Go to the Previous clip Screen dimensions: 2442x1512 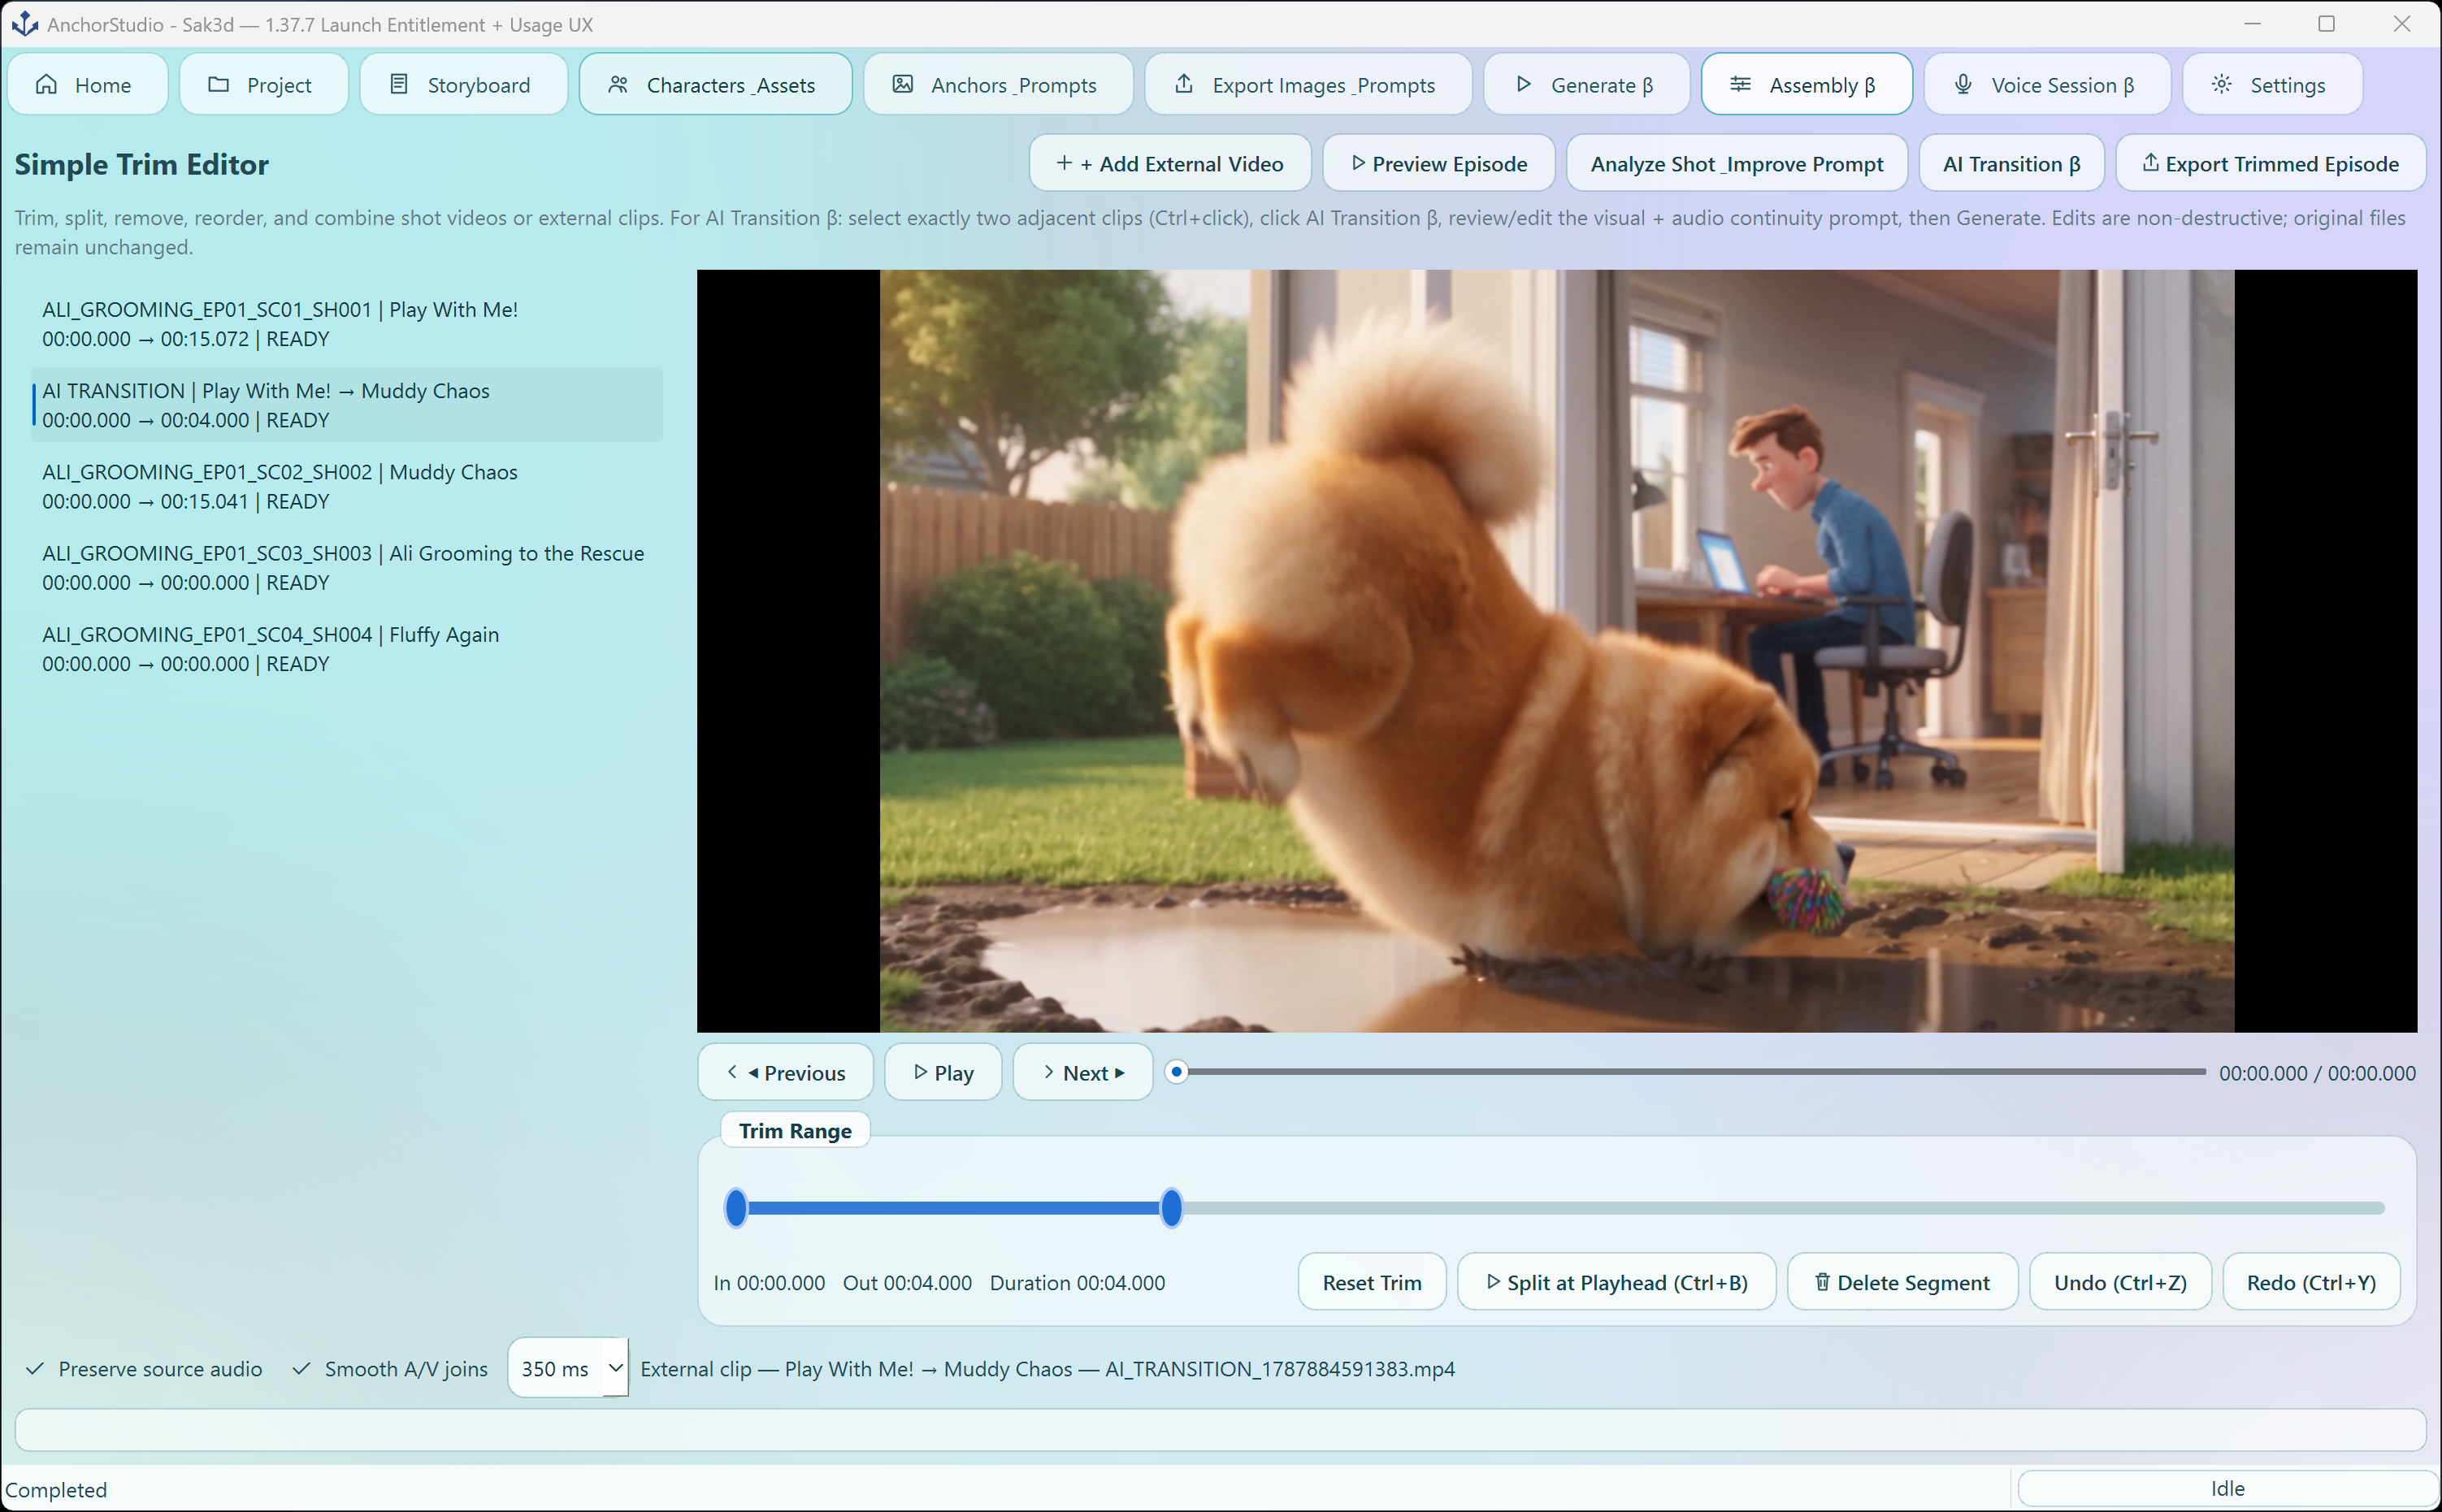[x=785, y=1073]
